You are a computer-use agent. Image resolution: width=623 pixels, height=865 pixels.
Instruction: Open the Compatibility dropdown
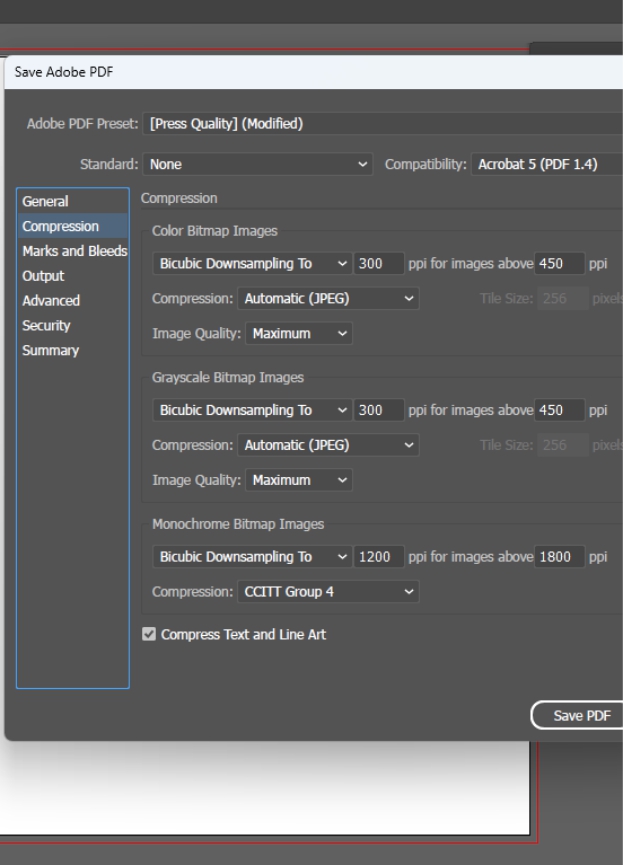543,164
